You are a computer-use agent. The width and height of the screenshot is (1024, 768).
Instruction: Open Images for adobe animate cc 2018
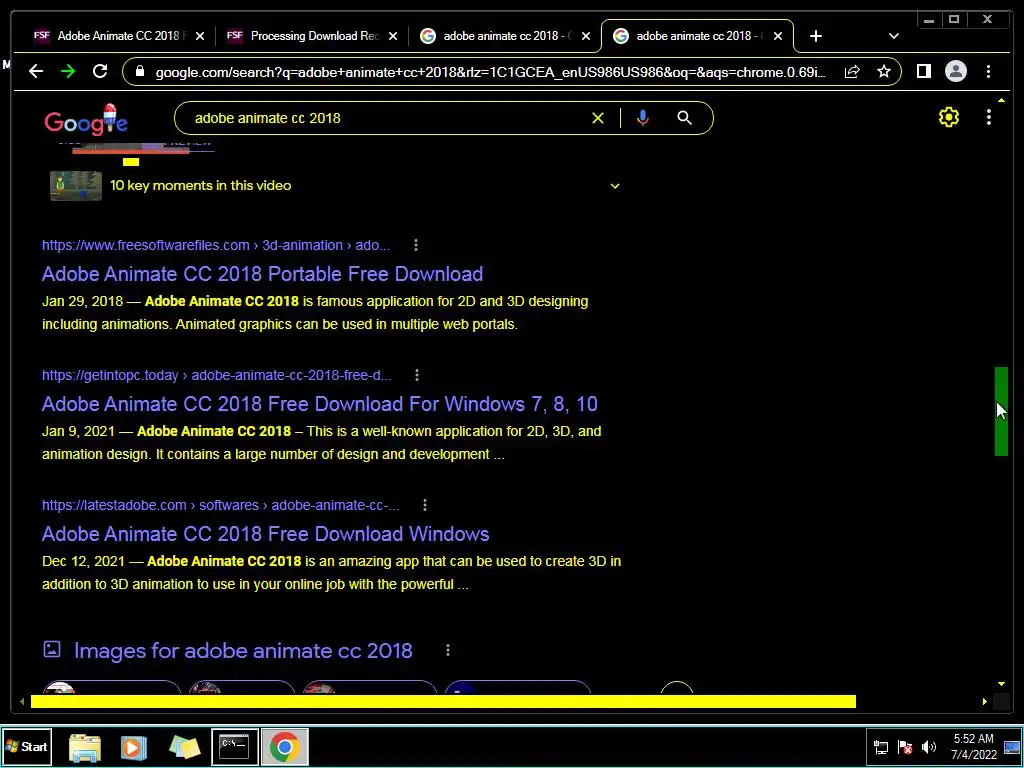[x=243, y=650]
